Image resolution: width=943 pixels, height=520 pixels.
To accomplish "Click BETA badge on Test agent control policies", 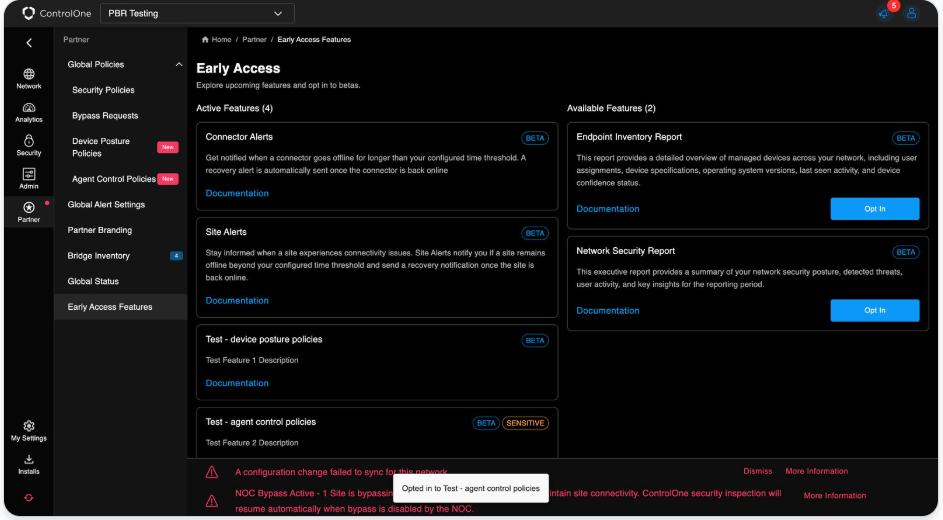I will [x=486, y=423].
